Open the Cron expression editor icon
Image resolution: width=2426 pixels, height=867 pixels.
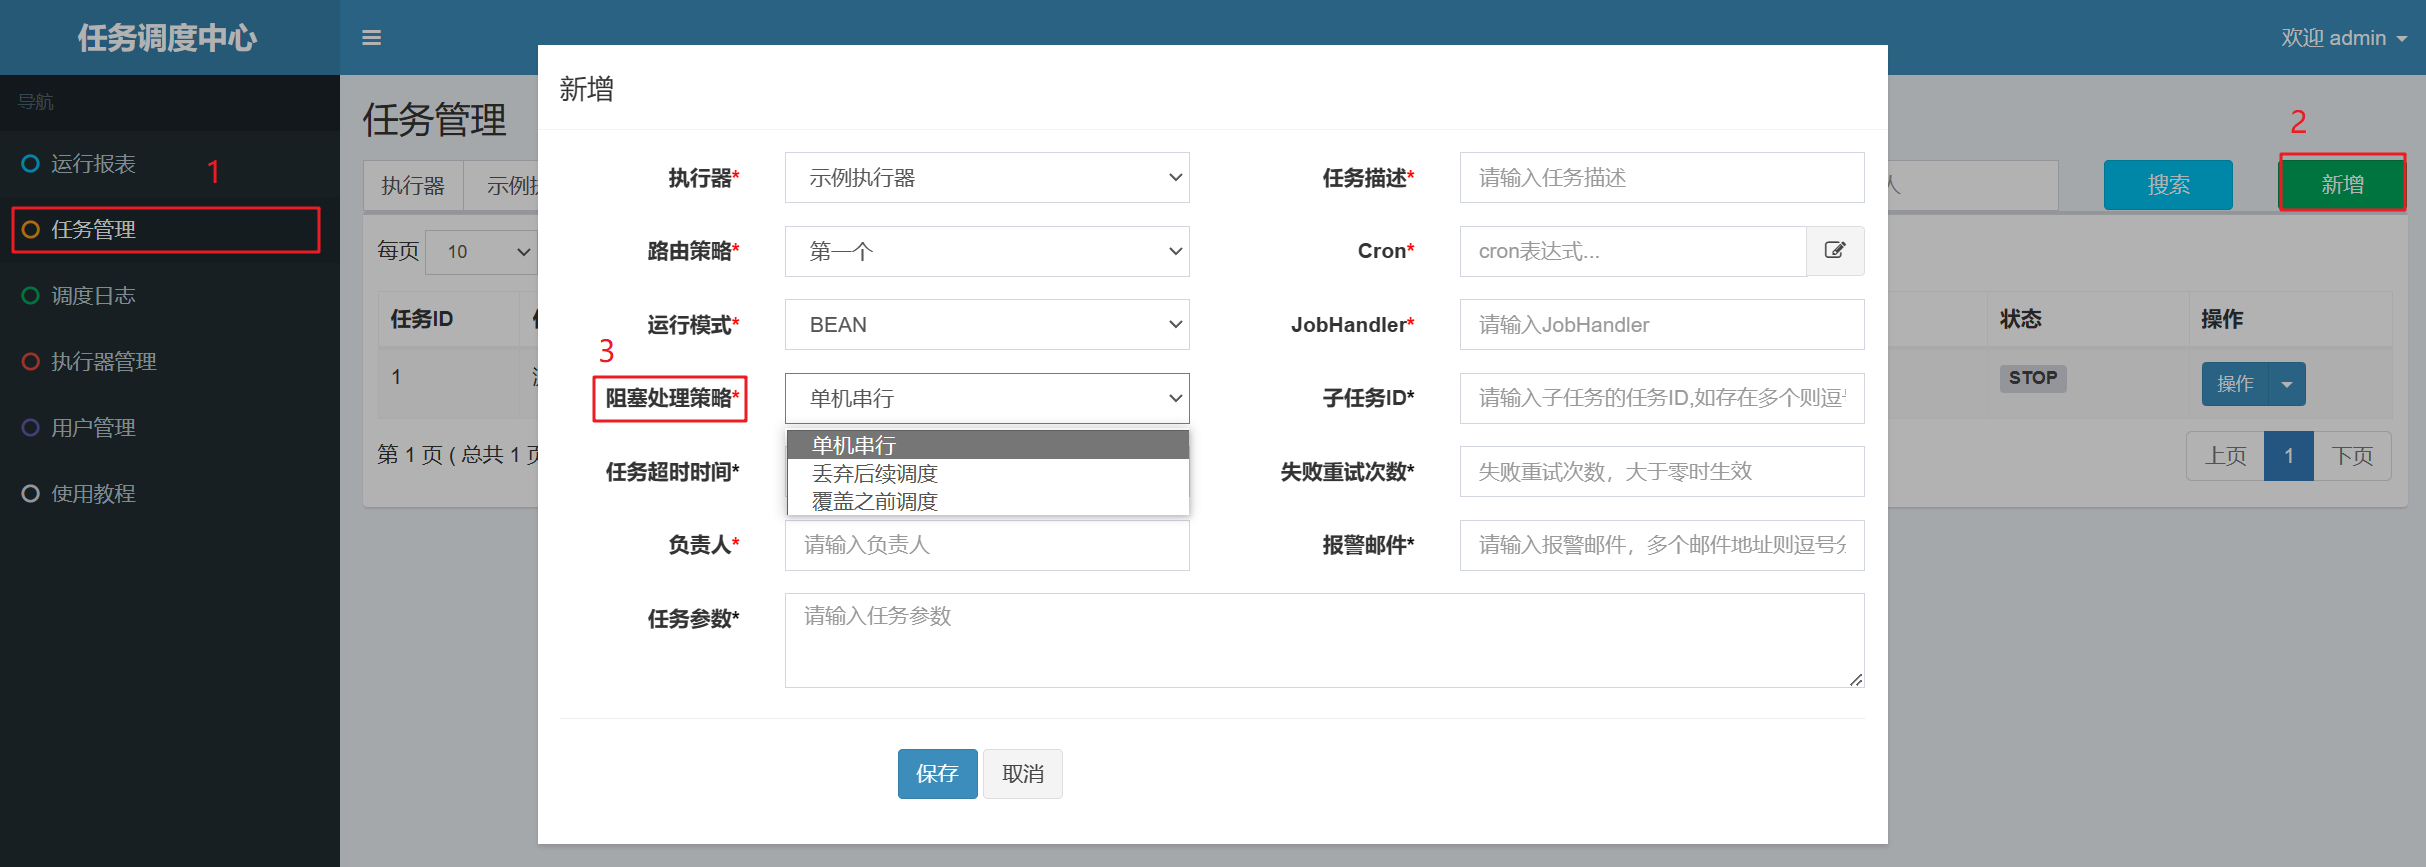click(x=1835, y=250)
